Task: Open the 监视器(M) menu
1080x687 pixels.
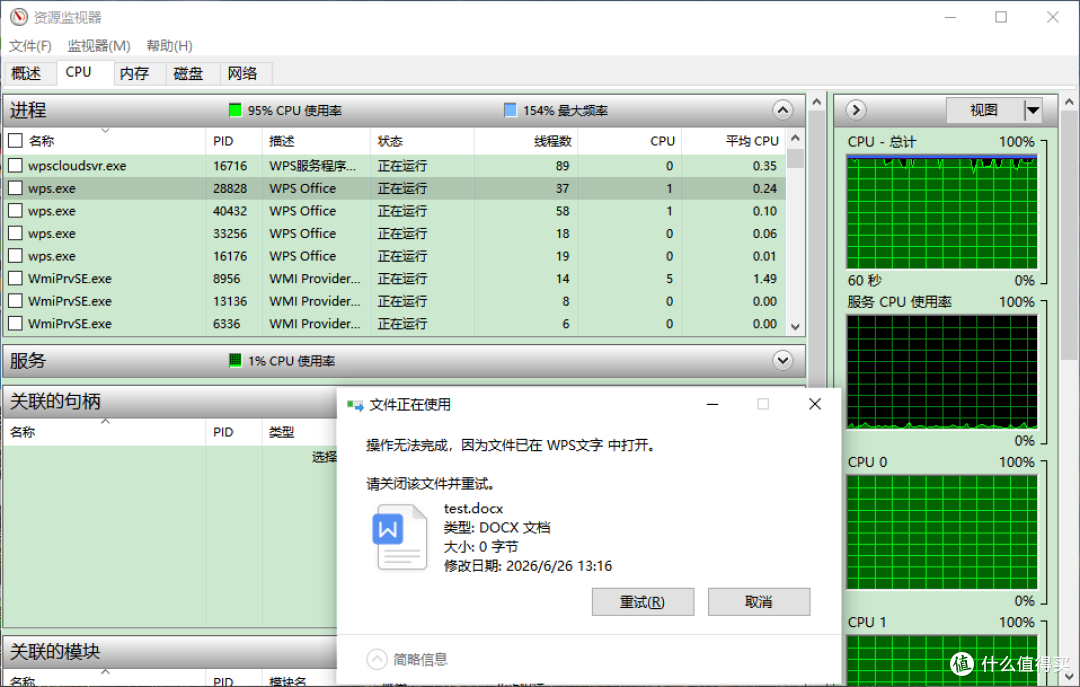Action: 98,45
